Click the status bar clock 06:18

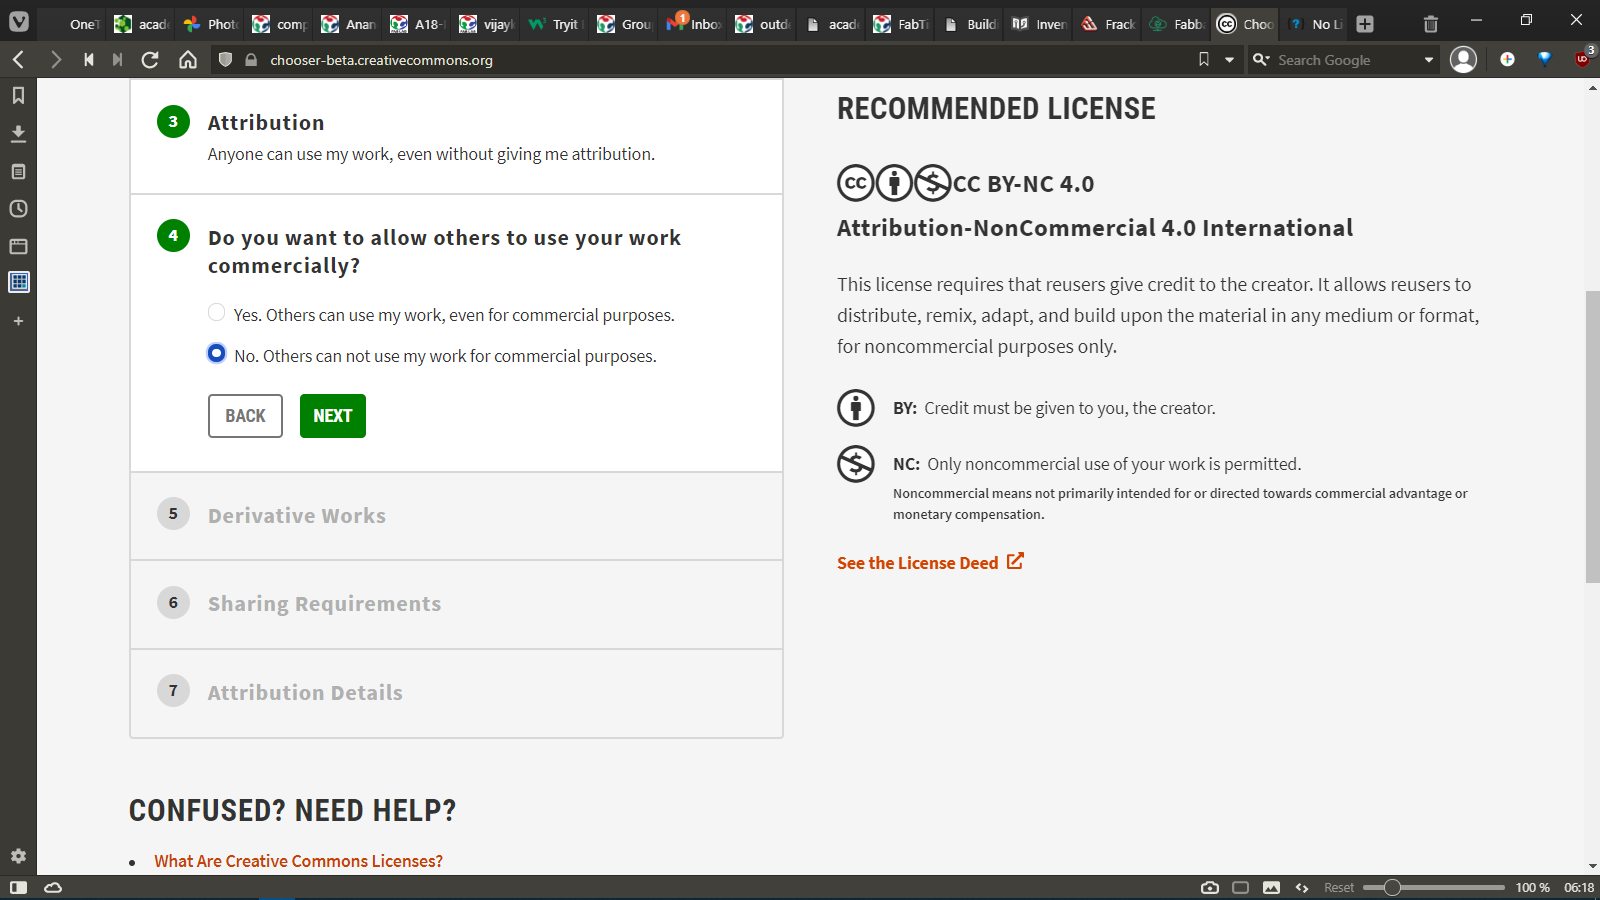[1579, 888]
